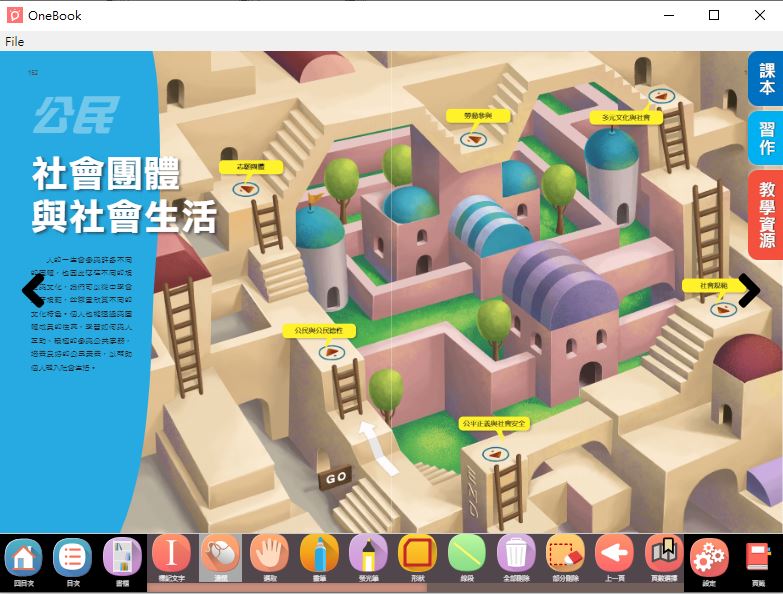This screenshot has height=594, width=783.
Task: Select the hand selection tool
Action: click(270, 554)
